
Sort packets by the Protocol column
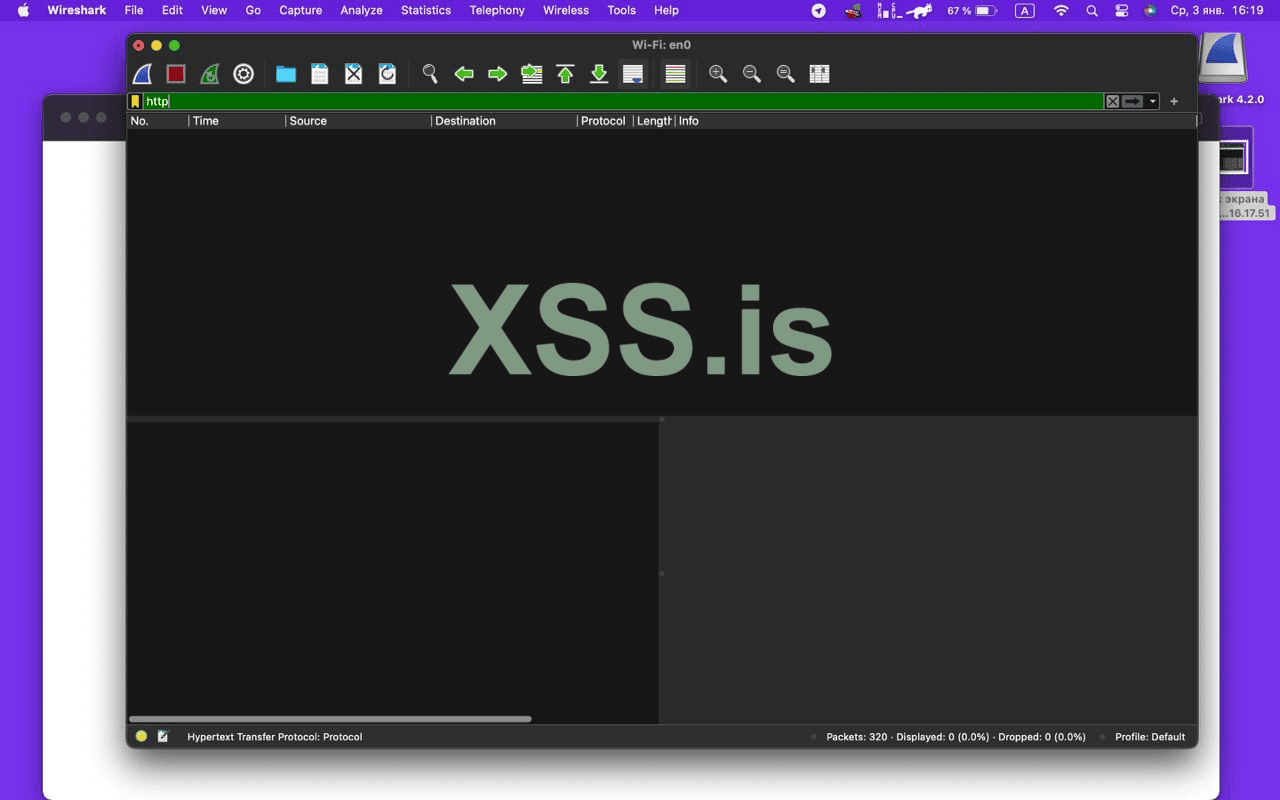605,121
